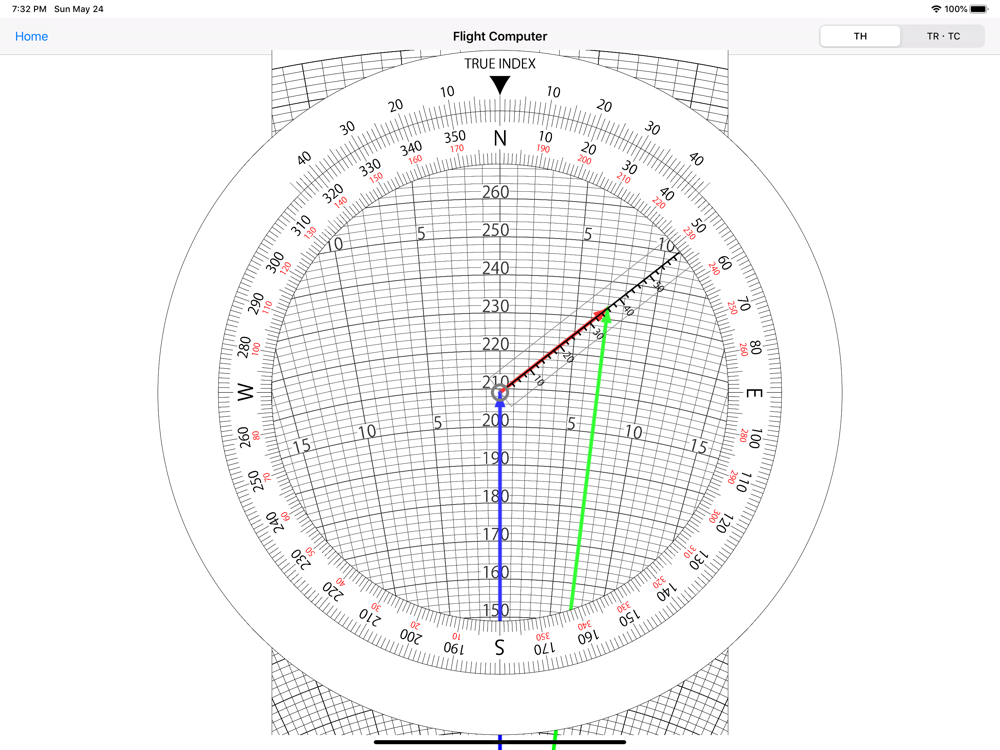1000x750 pixels.
Task: Click the 190 speed label on the center line
Action: click(496, 458)
